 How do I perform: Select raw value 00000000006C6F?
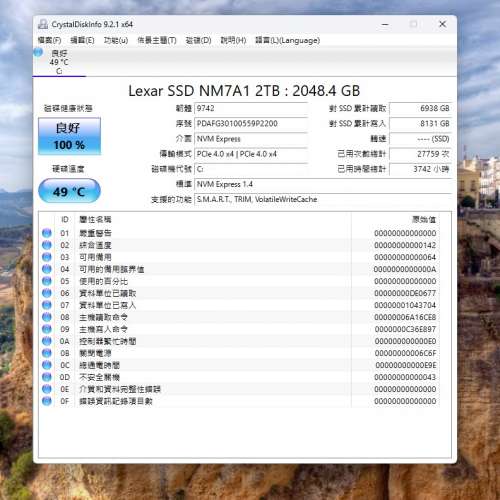(x=405, y=353)
